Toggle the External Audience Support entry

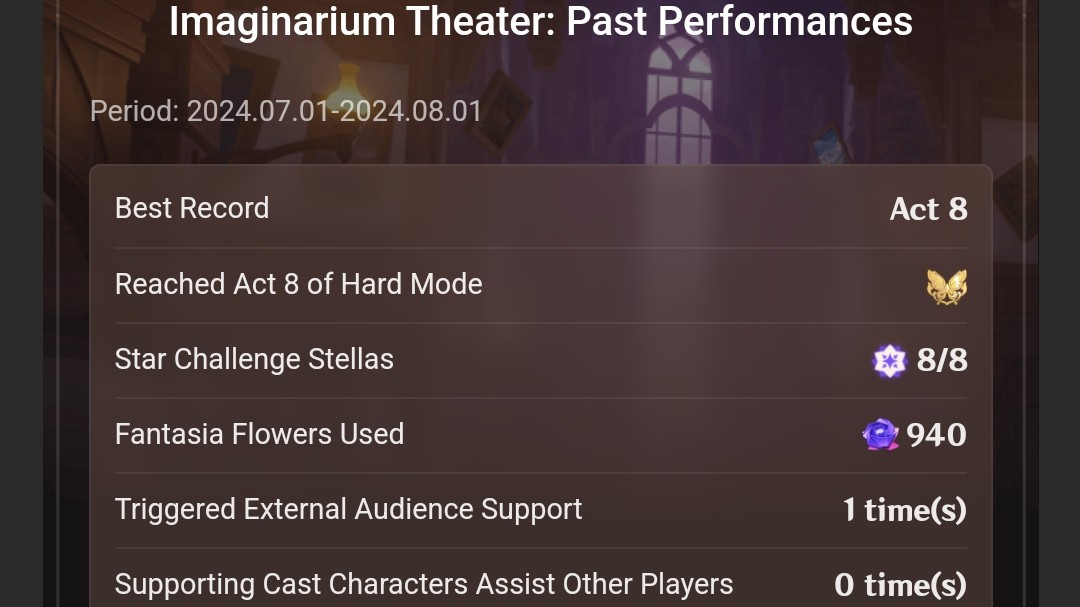pos(540,509)
